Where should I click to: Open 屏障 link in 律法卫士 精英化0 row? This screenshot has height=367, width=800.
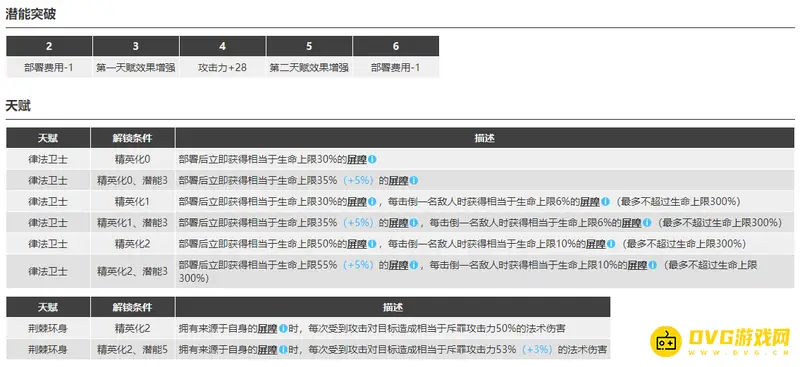(357, 159)
